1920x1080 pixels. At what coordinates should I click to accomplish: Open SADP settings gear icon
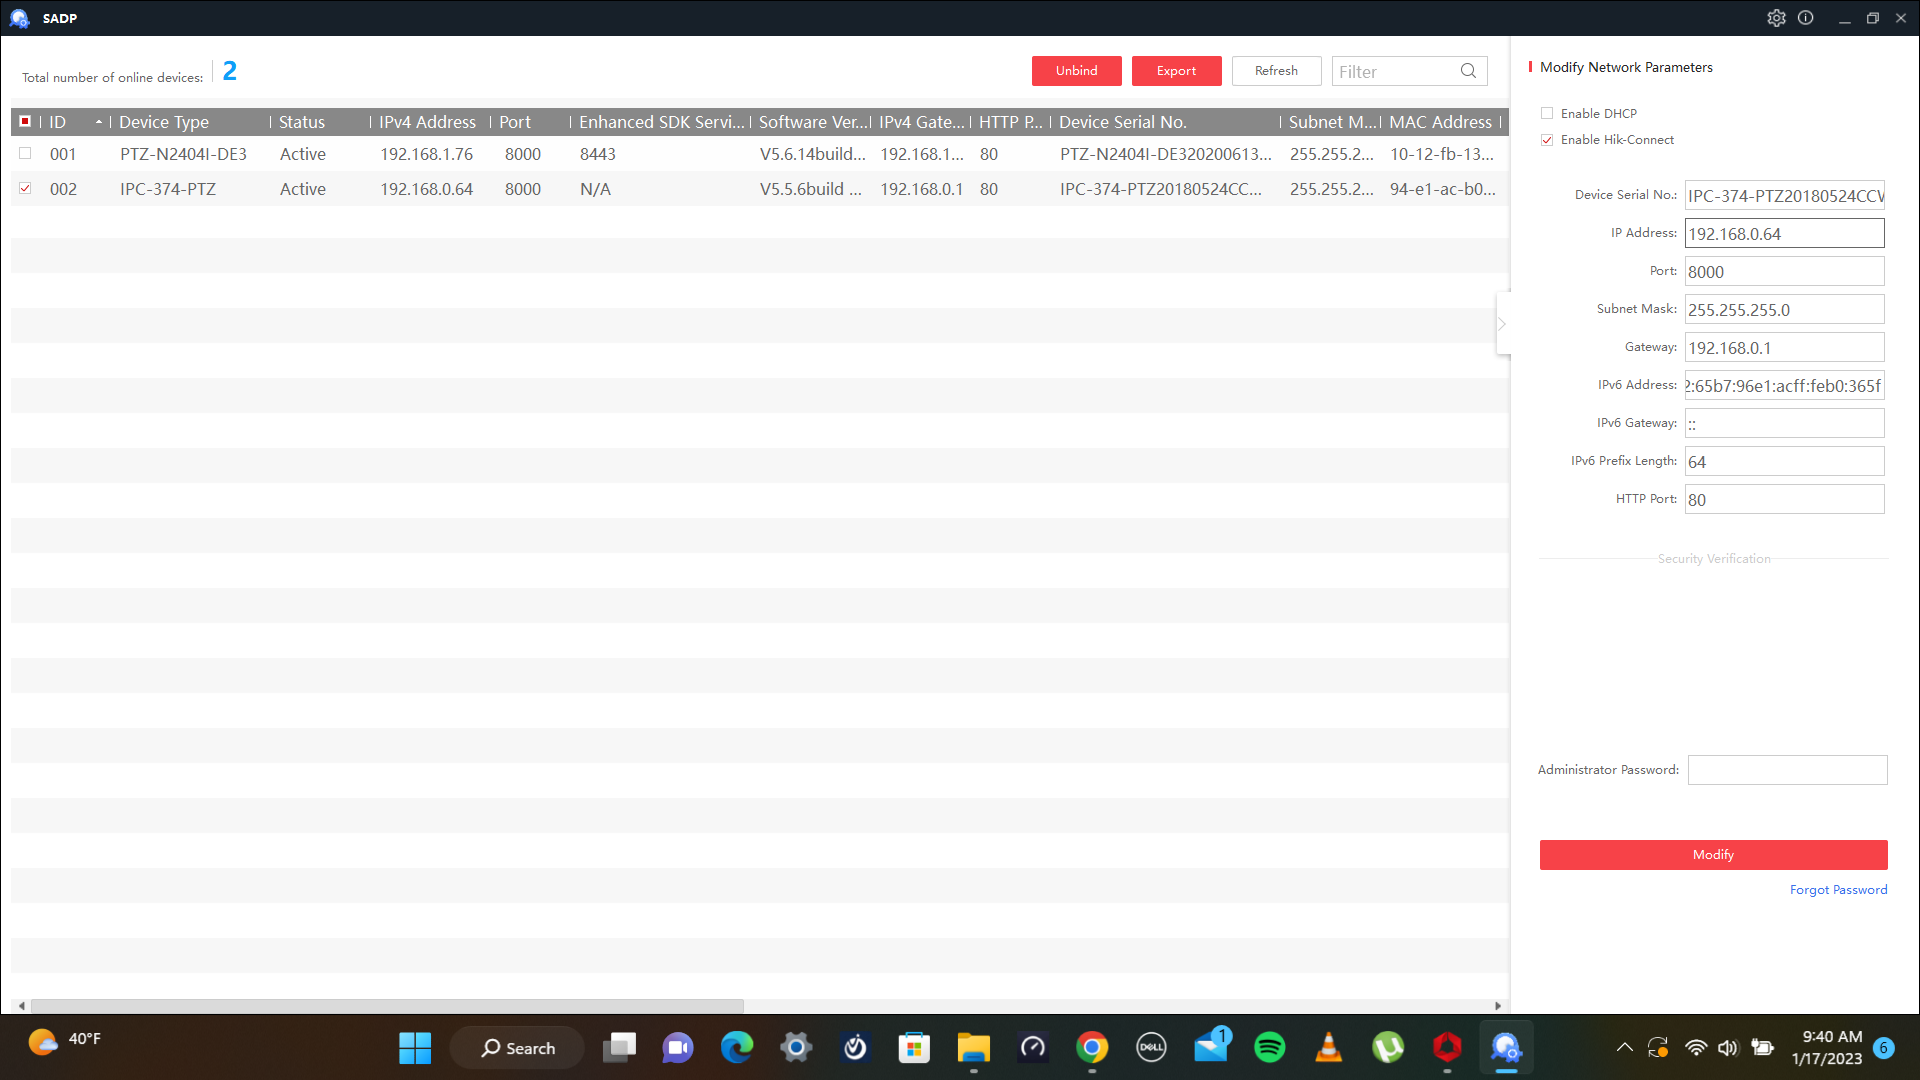coord(1776,18)
